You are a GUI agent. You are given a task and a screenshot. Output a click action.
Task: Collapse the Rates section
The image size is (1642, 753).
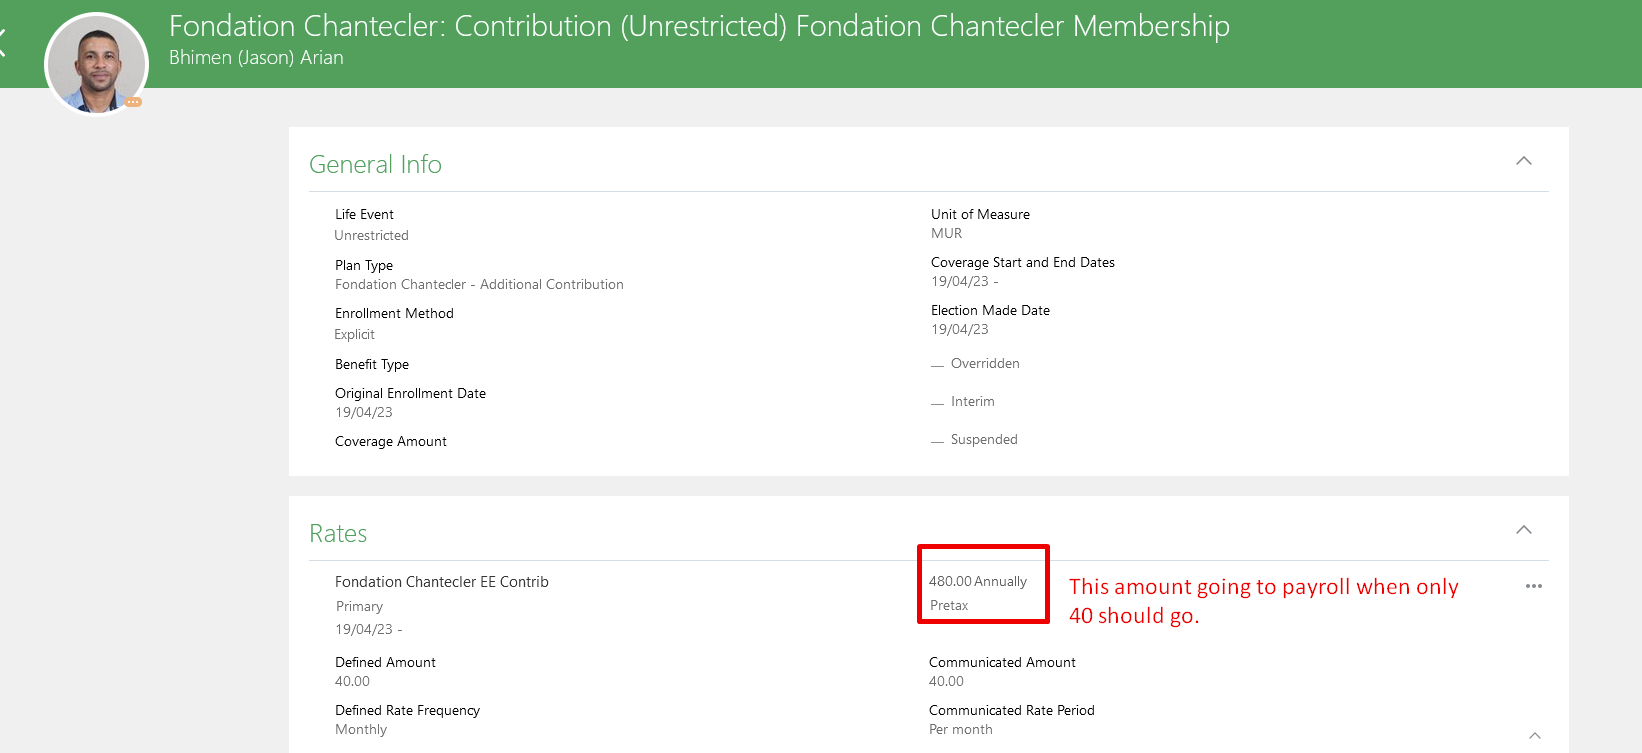click(1524, 530)
